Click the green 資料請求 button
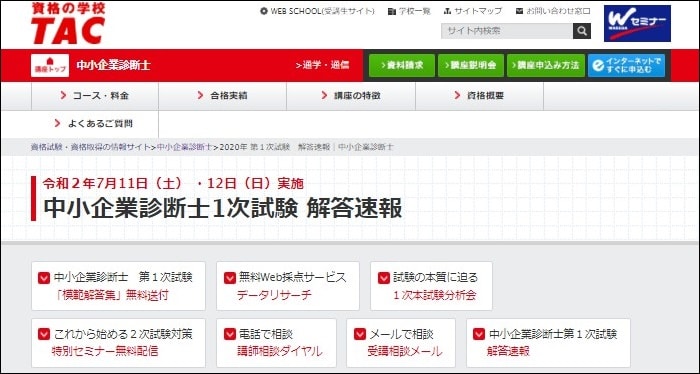Image resolution: width=700 pixels, height=374 pixels. coord(402,65)
